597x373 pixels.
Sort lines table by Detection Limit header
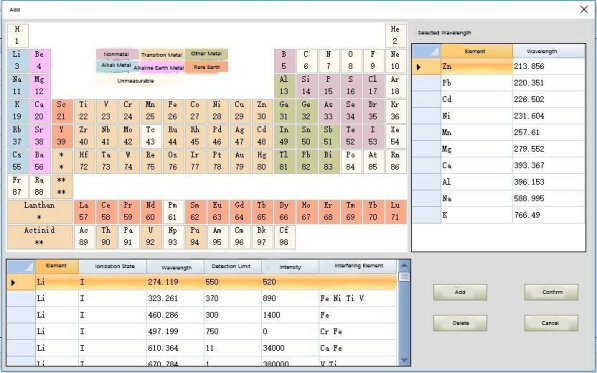233,266
